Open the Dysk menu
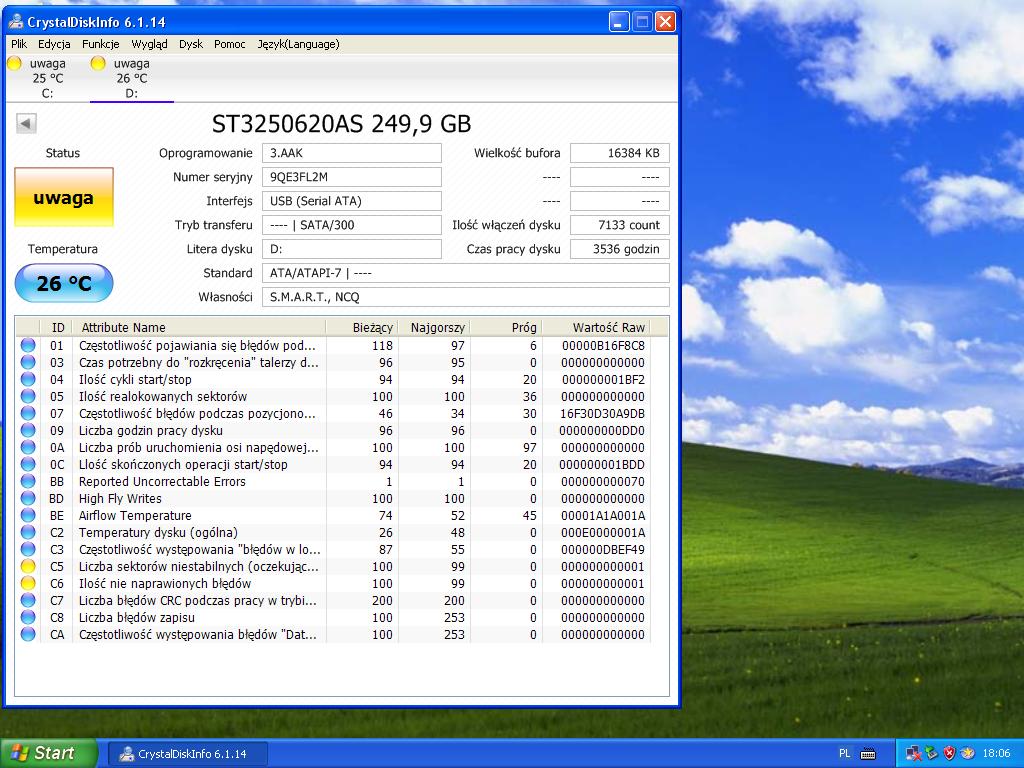Image resolution: width=1024 pixels, height=768 pixels. coord(191,44)
